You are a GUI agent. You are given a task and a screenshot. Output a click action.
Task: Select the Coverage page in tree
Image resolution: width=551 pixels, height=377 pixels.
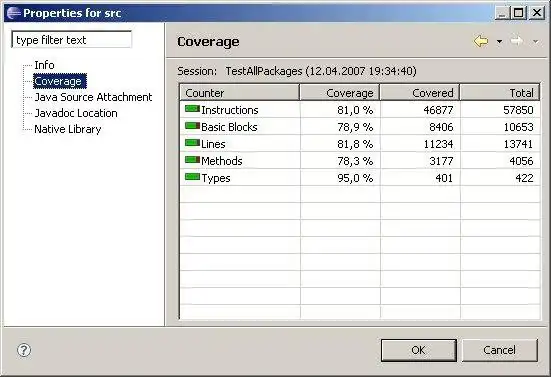pos(60,81)
